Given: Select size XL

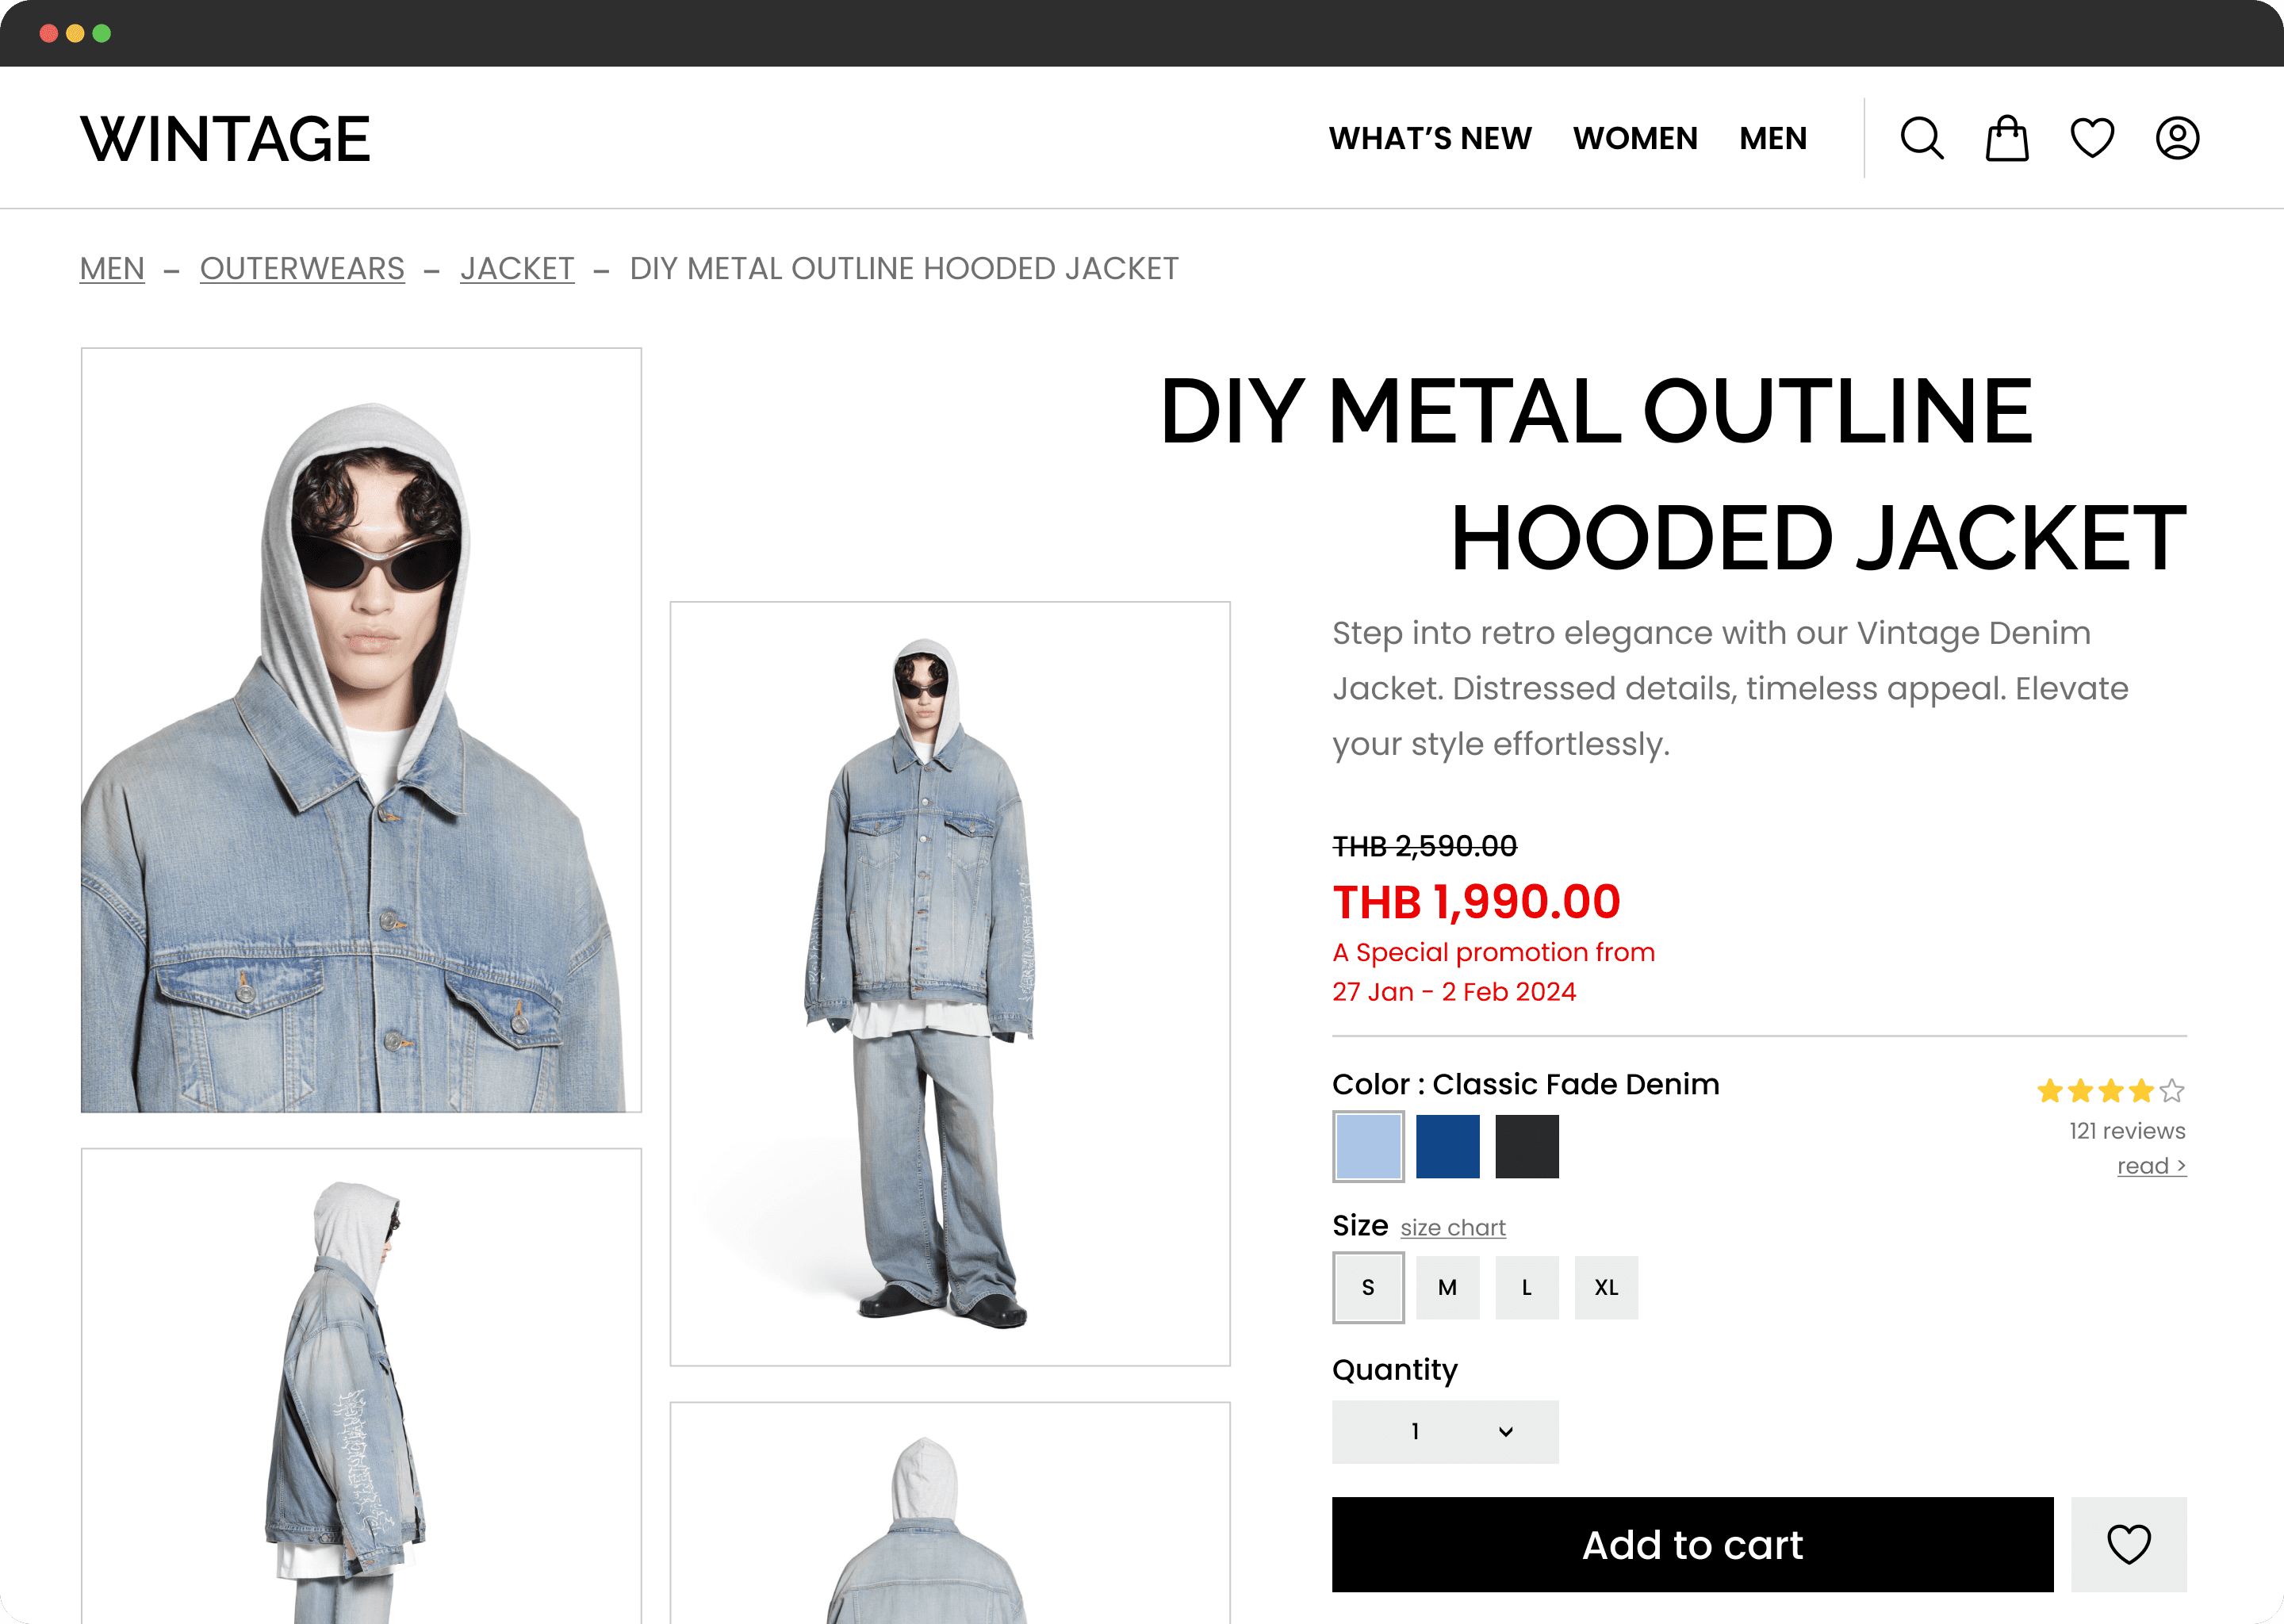Looking at the screenshot, I should pyautogui.click(x=1606, y=1287).
